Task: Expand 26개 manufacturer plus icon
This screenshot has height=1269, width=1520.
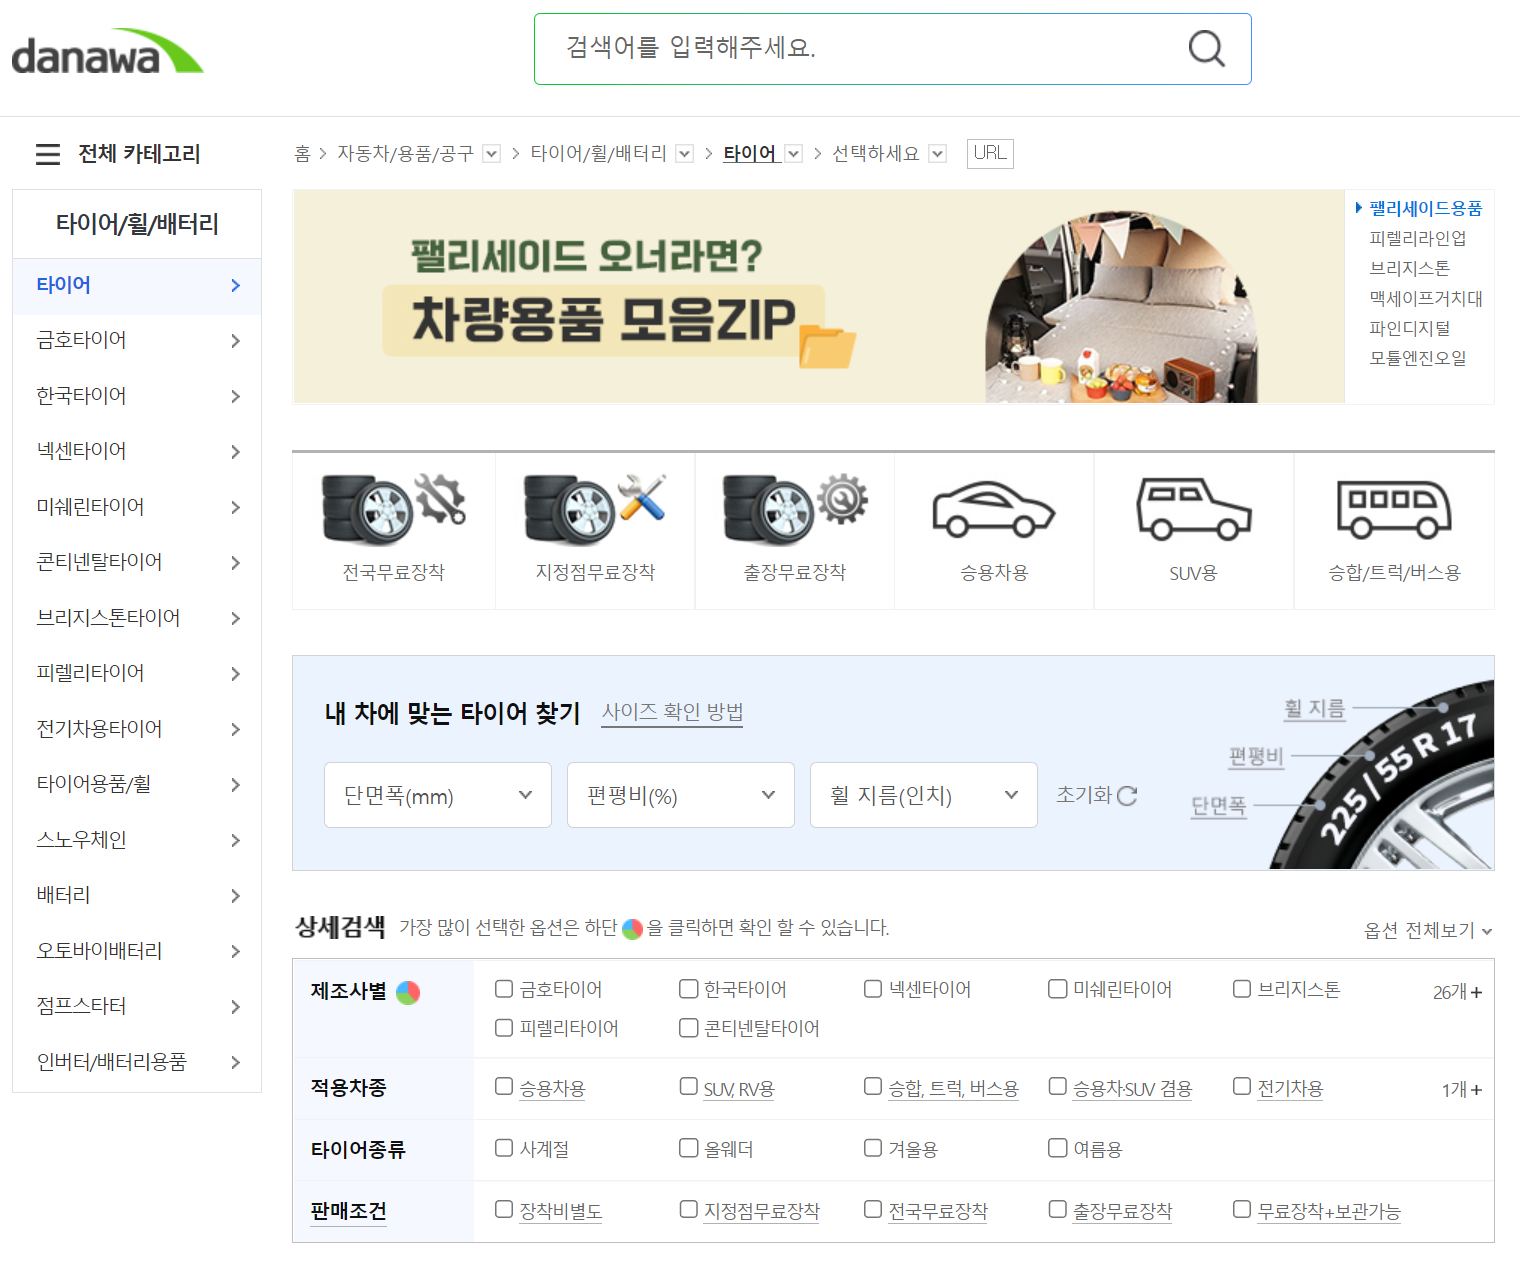Action: (x=1476, y=992)
